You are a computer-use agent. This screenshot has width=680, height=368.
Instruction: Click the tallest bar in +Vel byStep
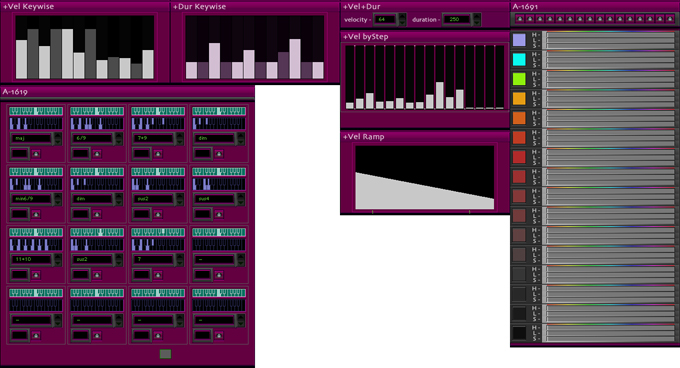click(x=440, y=95)
